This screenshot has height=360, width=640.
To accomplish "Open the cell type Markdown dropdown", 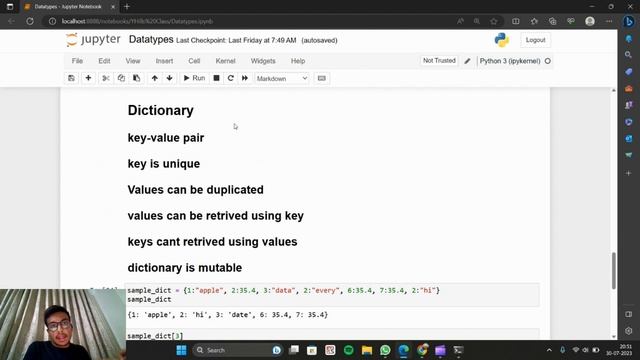I will 282,78.
